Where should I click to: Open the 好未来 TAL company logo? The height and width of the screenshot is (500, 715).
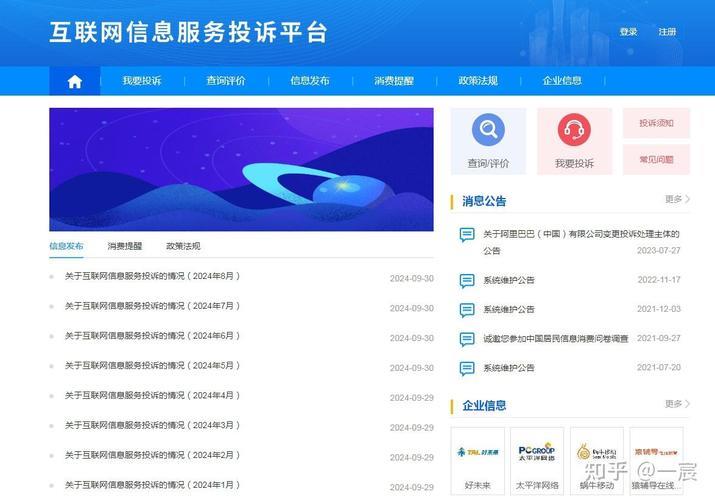(x=478, y=452)
